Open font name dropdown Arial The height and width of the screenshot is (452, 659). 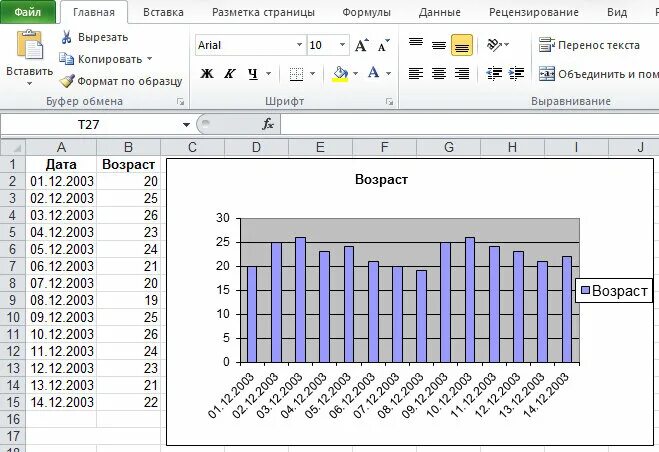tap(299, 45)
